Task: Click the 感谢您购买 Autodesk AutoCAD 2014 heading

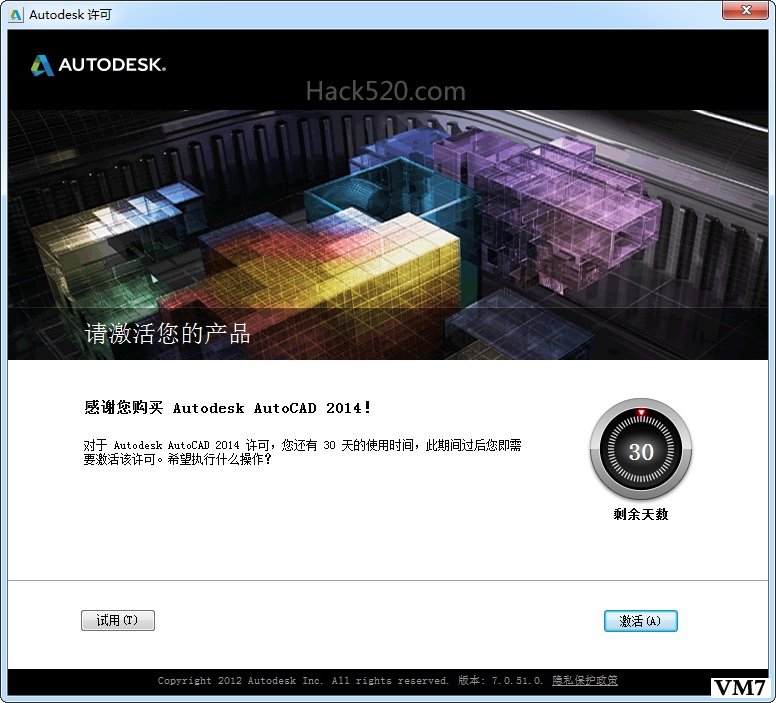Action: pyautogui.click(x=228, y=408)
